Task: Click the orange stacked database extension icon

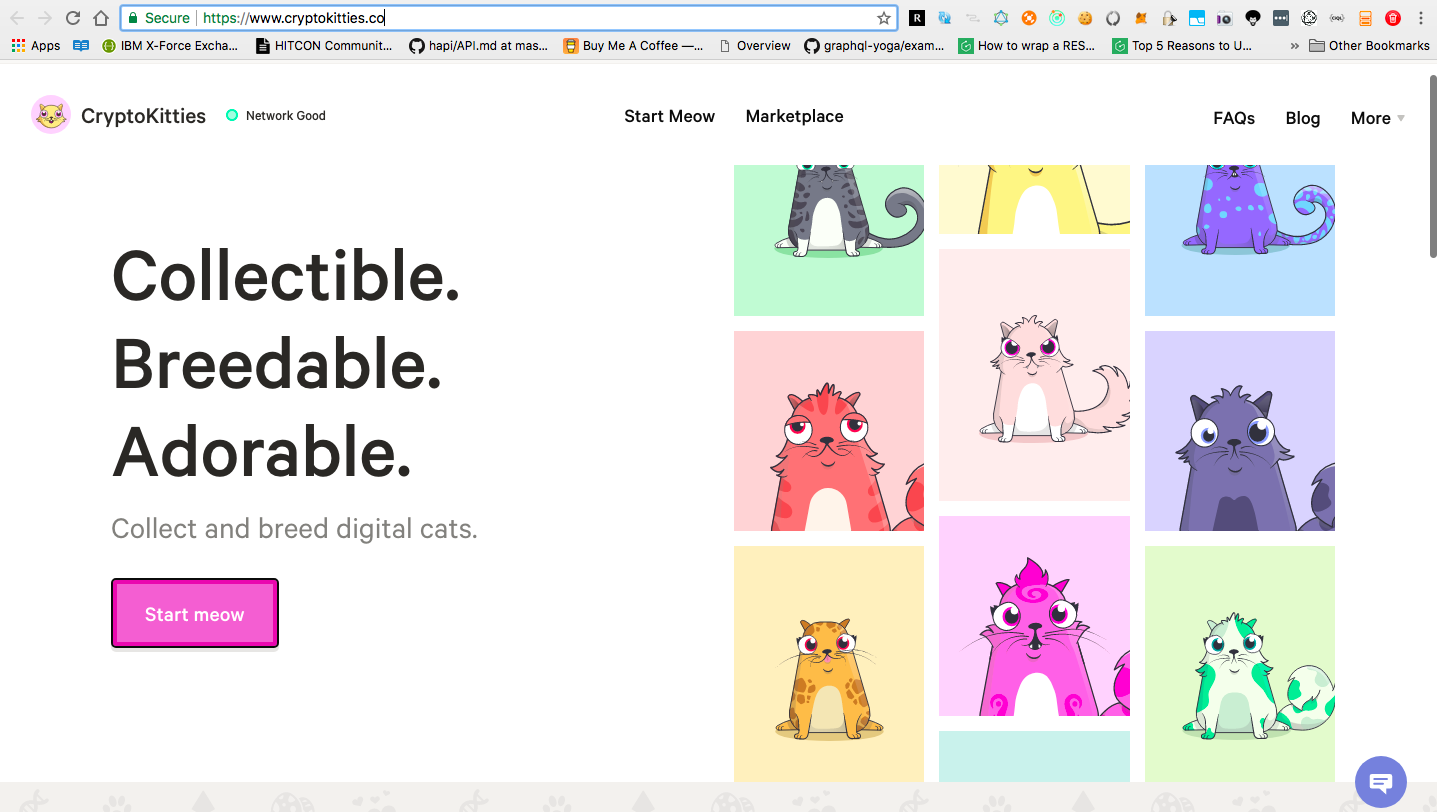Action: (1364, 18)
